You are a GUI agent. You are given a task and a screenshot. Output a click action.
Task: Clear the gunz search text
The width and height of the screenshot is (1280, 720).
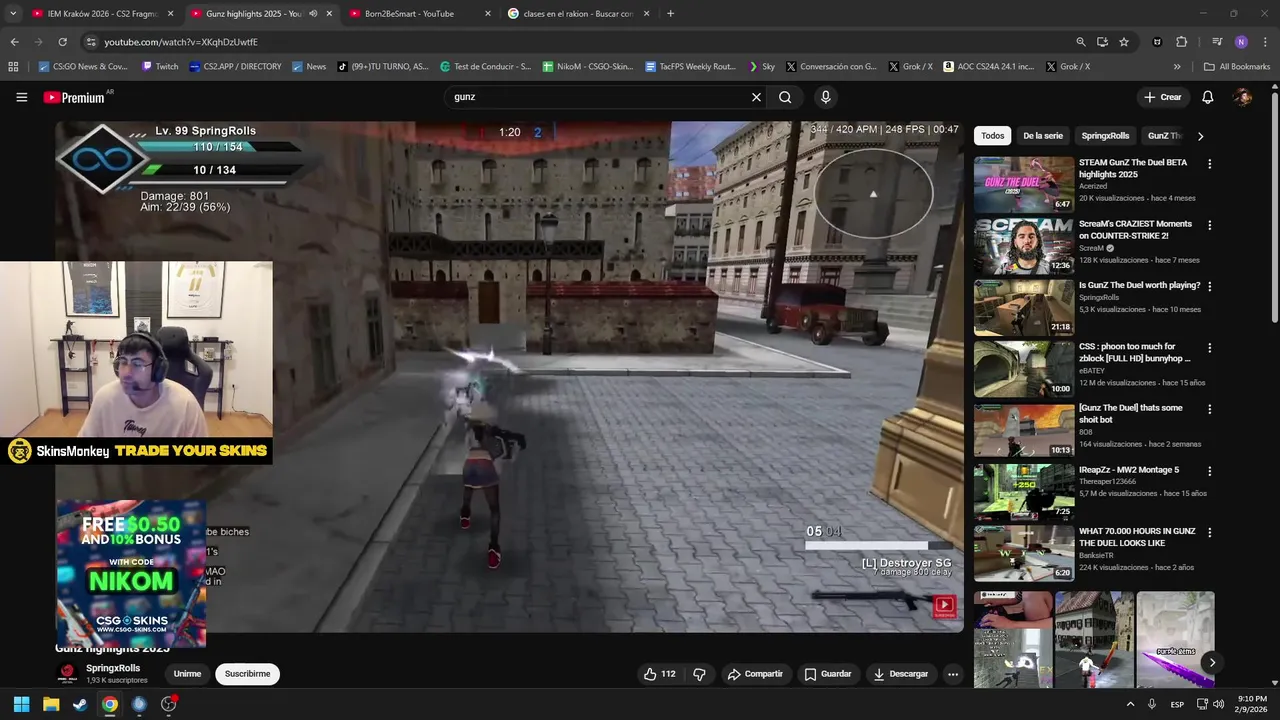point(756,97)
